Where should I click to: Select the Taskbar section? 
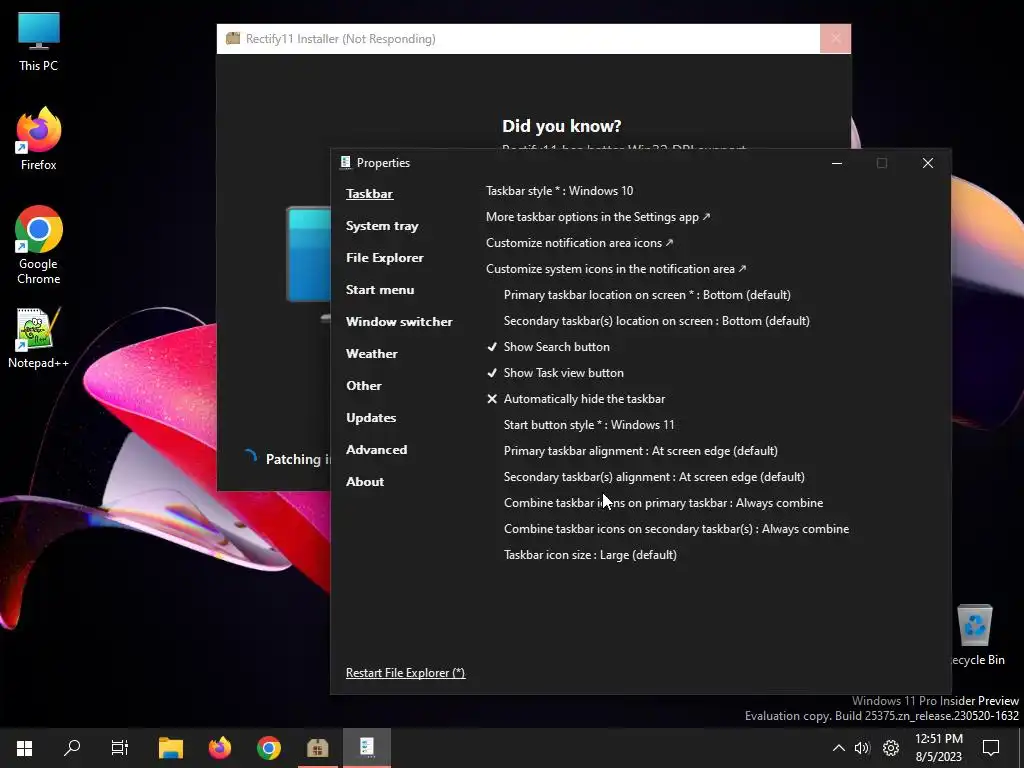pos(370,194)
